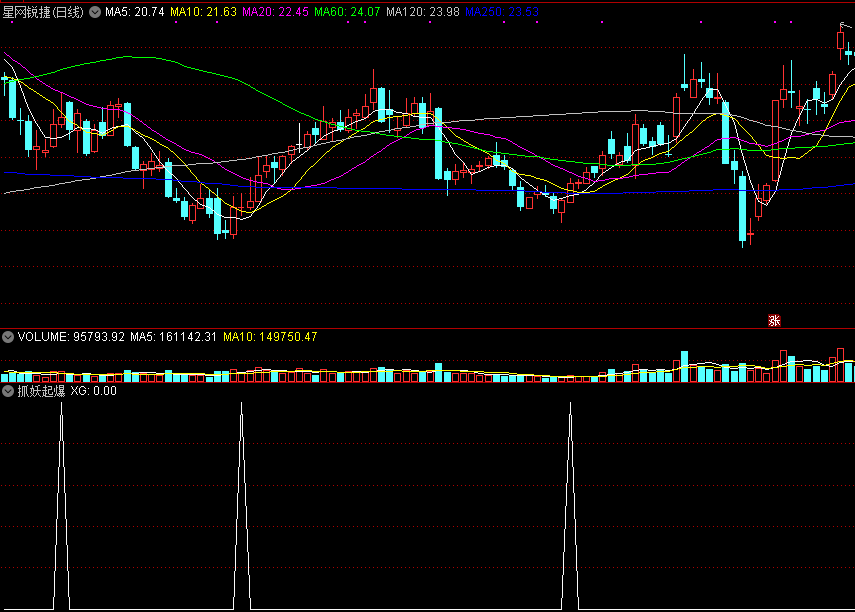Click the green MA60: 24.07 label
The image size is (855, 612).
coord(347,12)
